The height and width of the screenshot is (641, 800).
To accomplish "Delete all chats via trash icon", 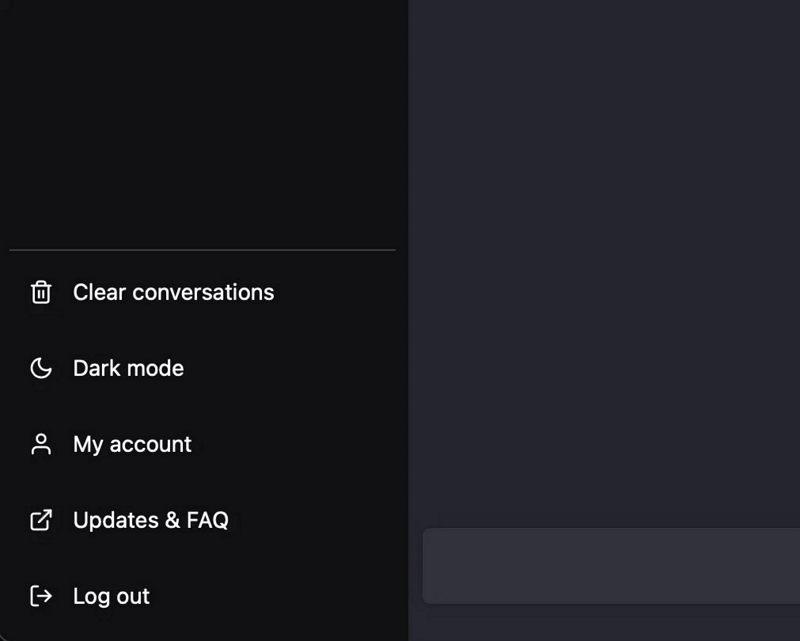I will coord(41,292).
